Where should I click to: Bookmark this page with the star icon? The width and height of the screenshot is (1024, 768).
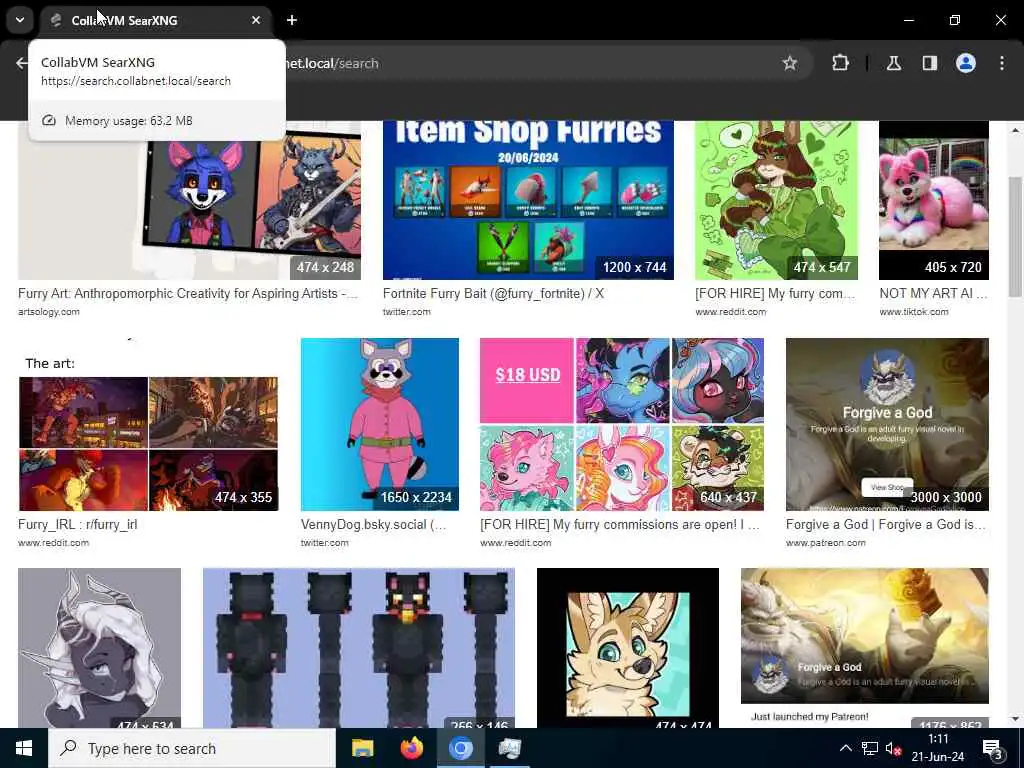[x=790, y=63]
